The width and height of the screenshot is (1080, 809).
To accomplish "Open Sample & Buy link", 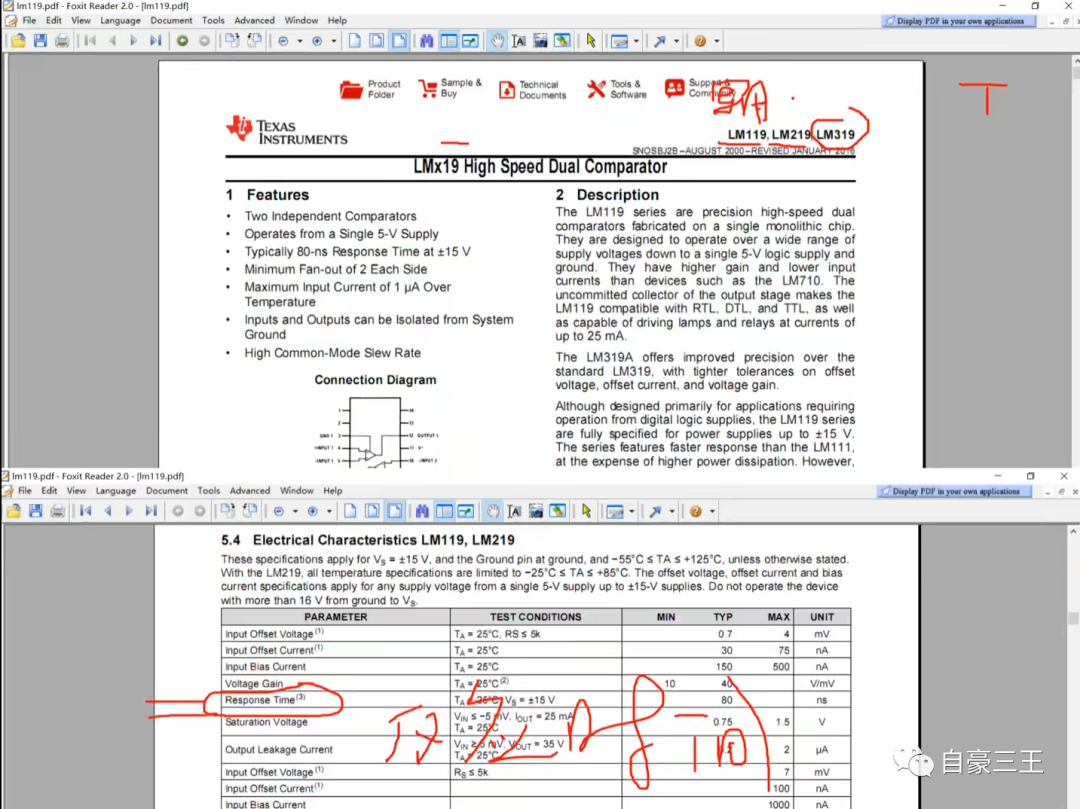I will tap(450, 88).
